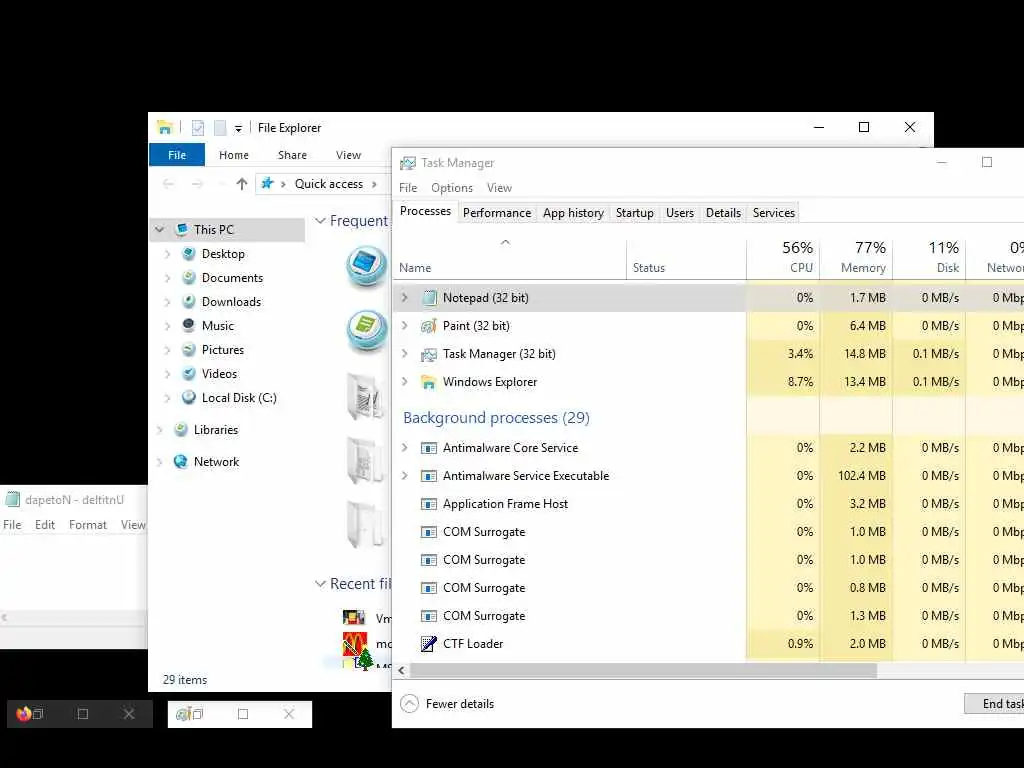
Task: Collapse the Recent files section
Action: pyautogui.click(x=321, y=584)
